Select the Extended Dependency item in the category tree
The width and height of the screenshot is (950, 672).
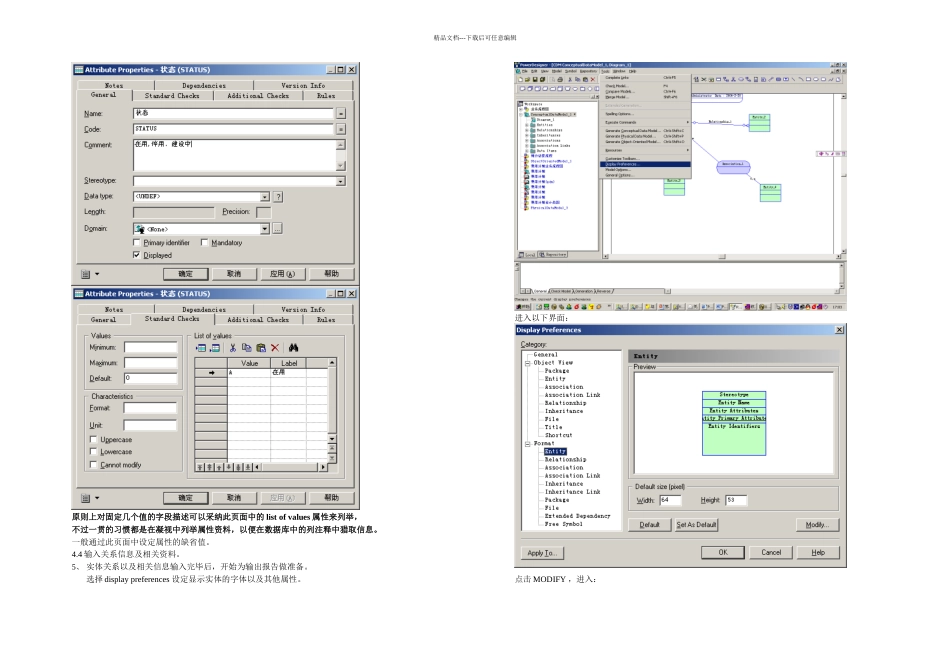[x=577, y=516]
